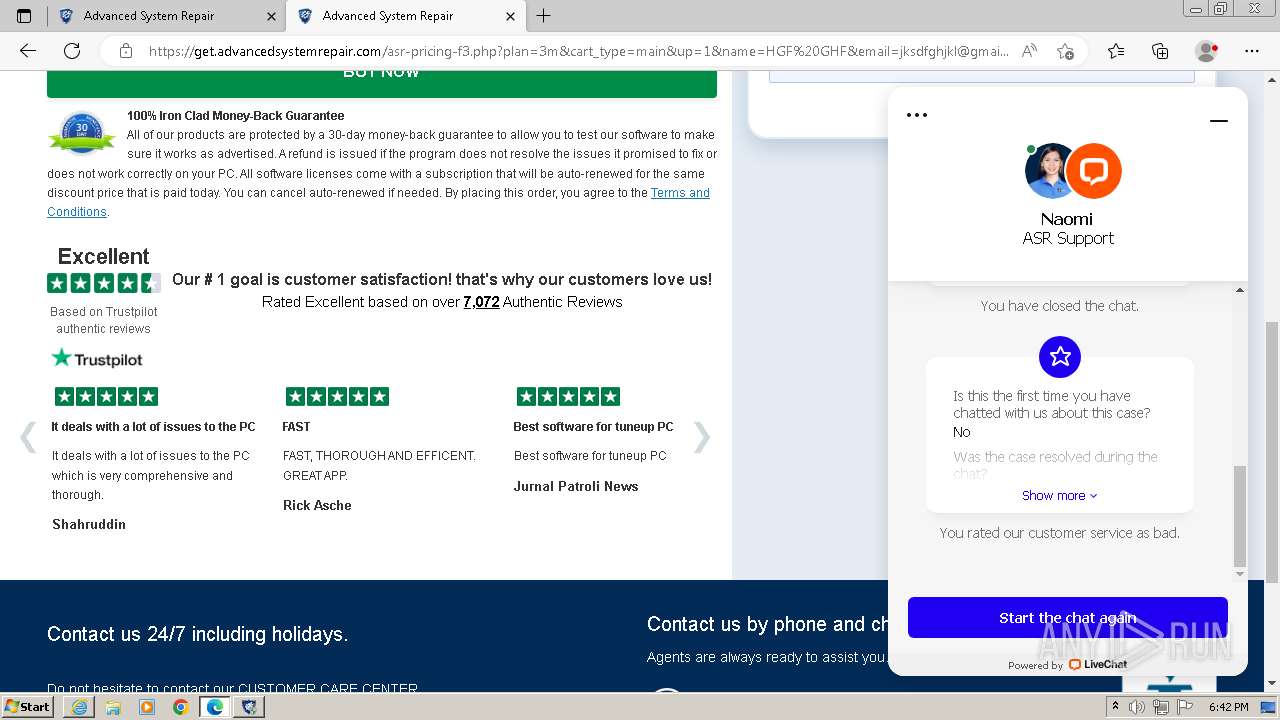Click the Excellent Trustpilot star rating
Image resolution: width=1280 pixels, height=720 pixels.
tap(104, 283)
